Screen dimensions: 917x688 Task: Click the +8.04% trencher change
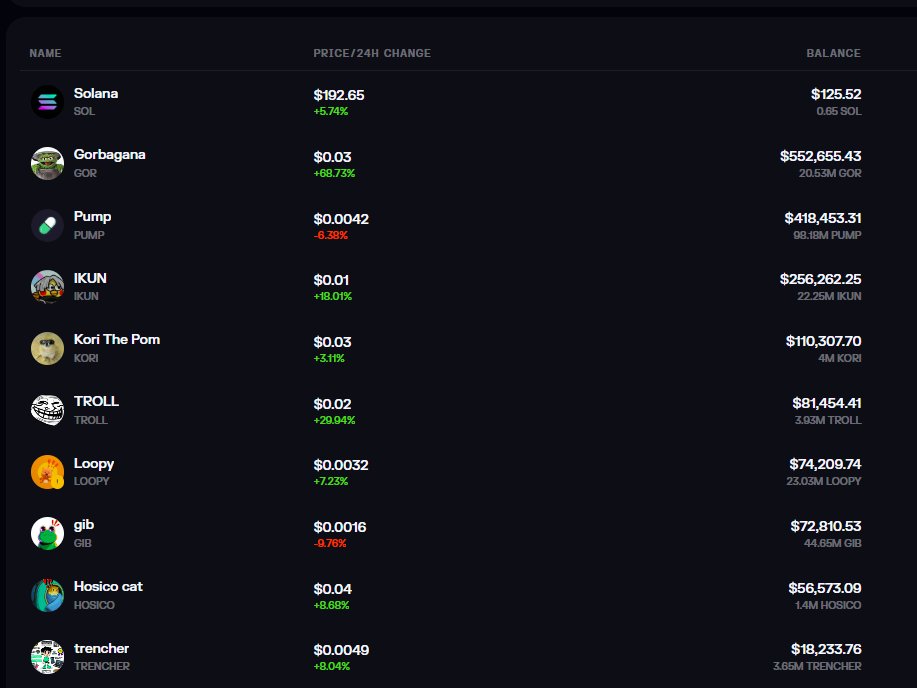click(332, 666)
